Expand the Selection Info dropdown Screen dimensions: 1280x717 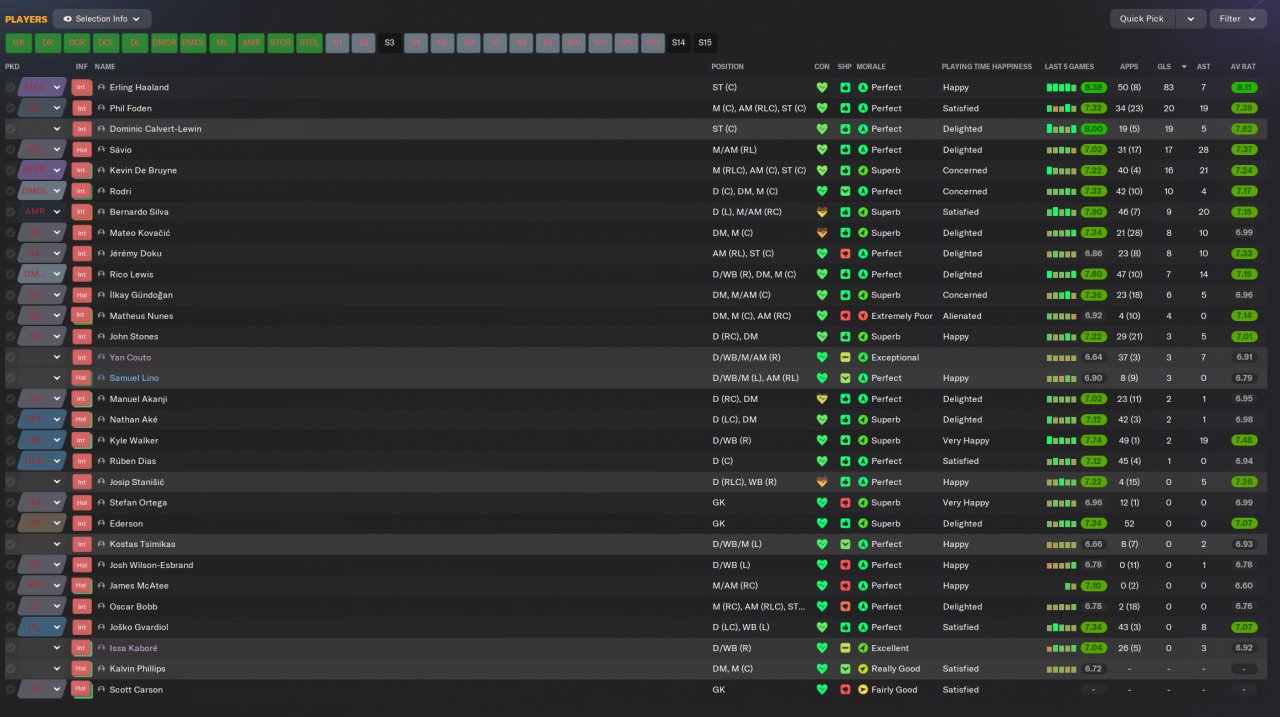pyautogui.click(x=137, y=19)
